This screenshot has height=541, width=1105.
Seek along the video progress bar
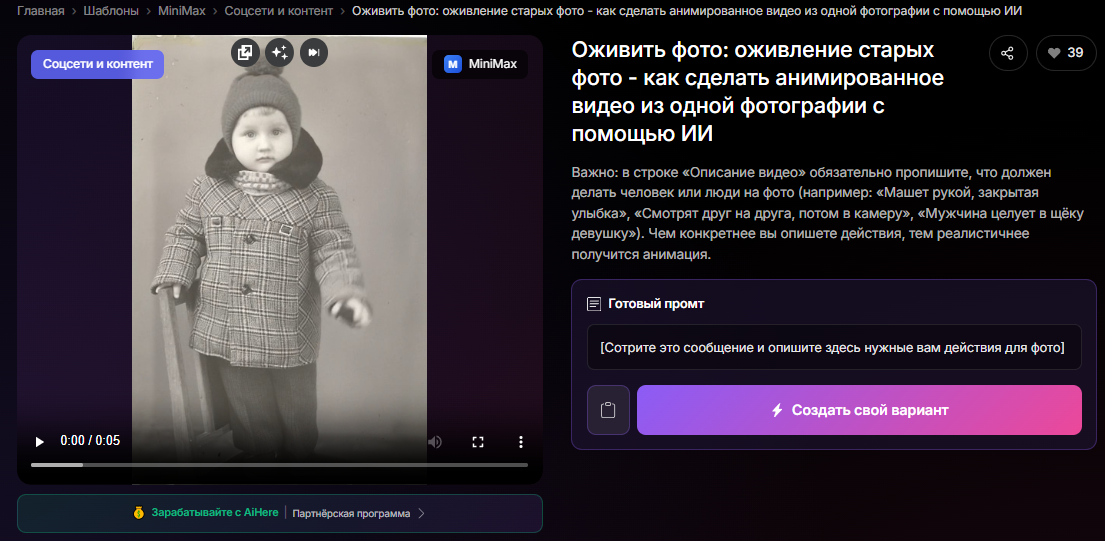point(279,465)
